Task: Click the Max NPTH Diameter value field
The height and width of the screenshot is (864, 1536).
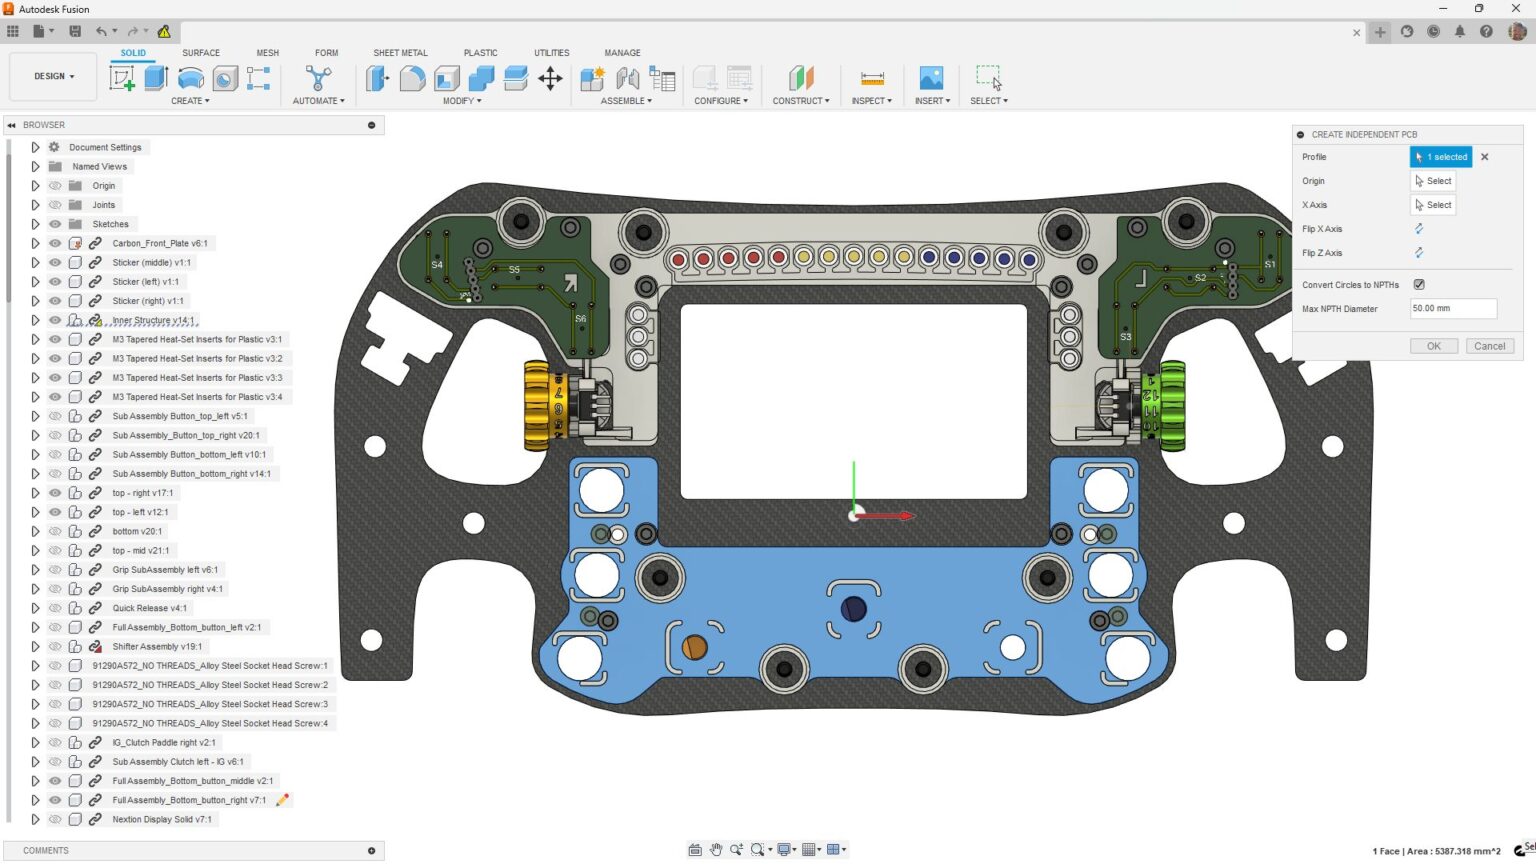Action: coord(1452,308)
